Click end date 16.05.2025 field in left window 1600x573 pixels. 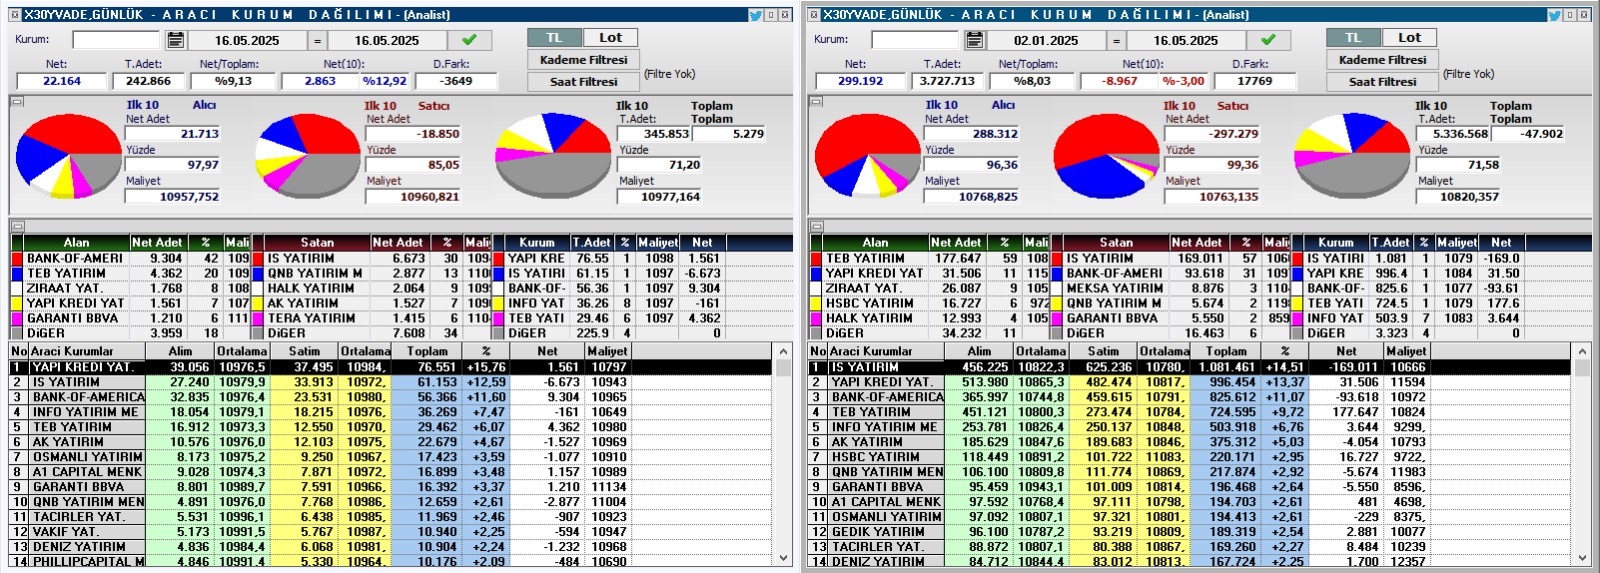click(x=387, y=41)
